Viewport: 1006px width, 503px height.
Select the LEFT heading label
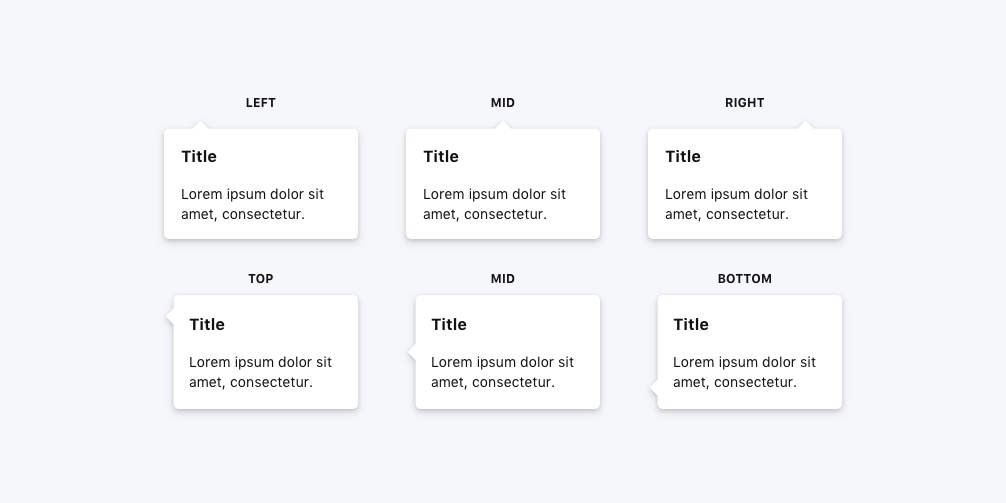pyautogui.click(x=261, y=103)
